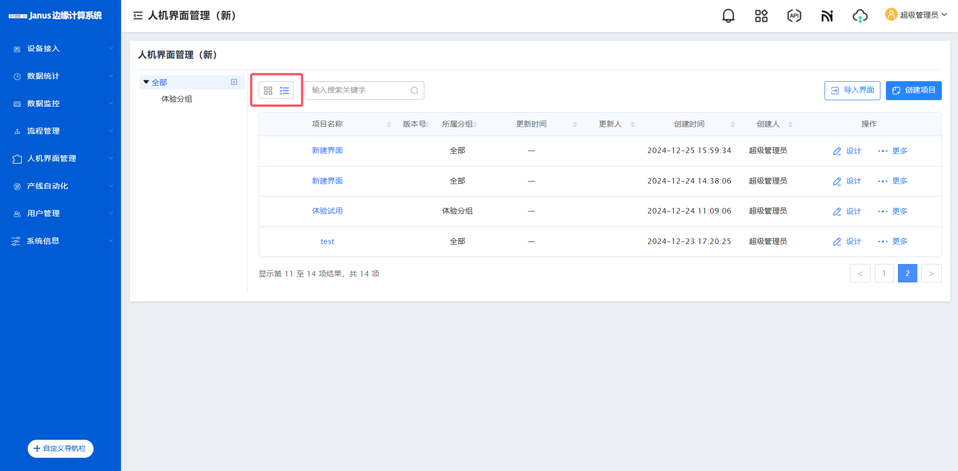Switch to grid card view

tap(268, 91)
